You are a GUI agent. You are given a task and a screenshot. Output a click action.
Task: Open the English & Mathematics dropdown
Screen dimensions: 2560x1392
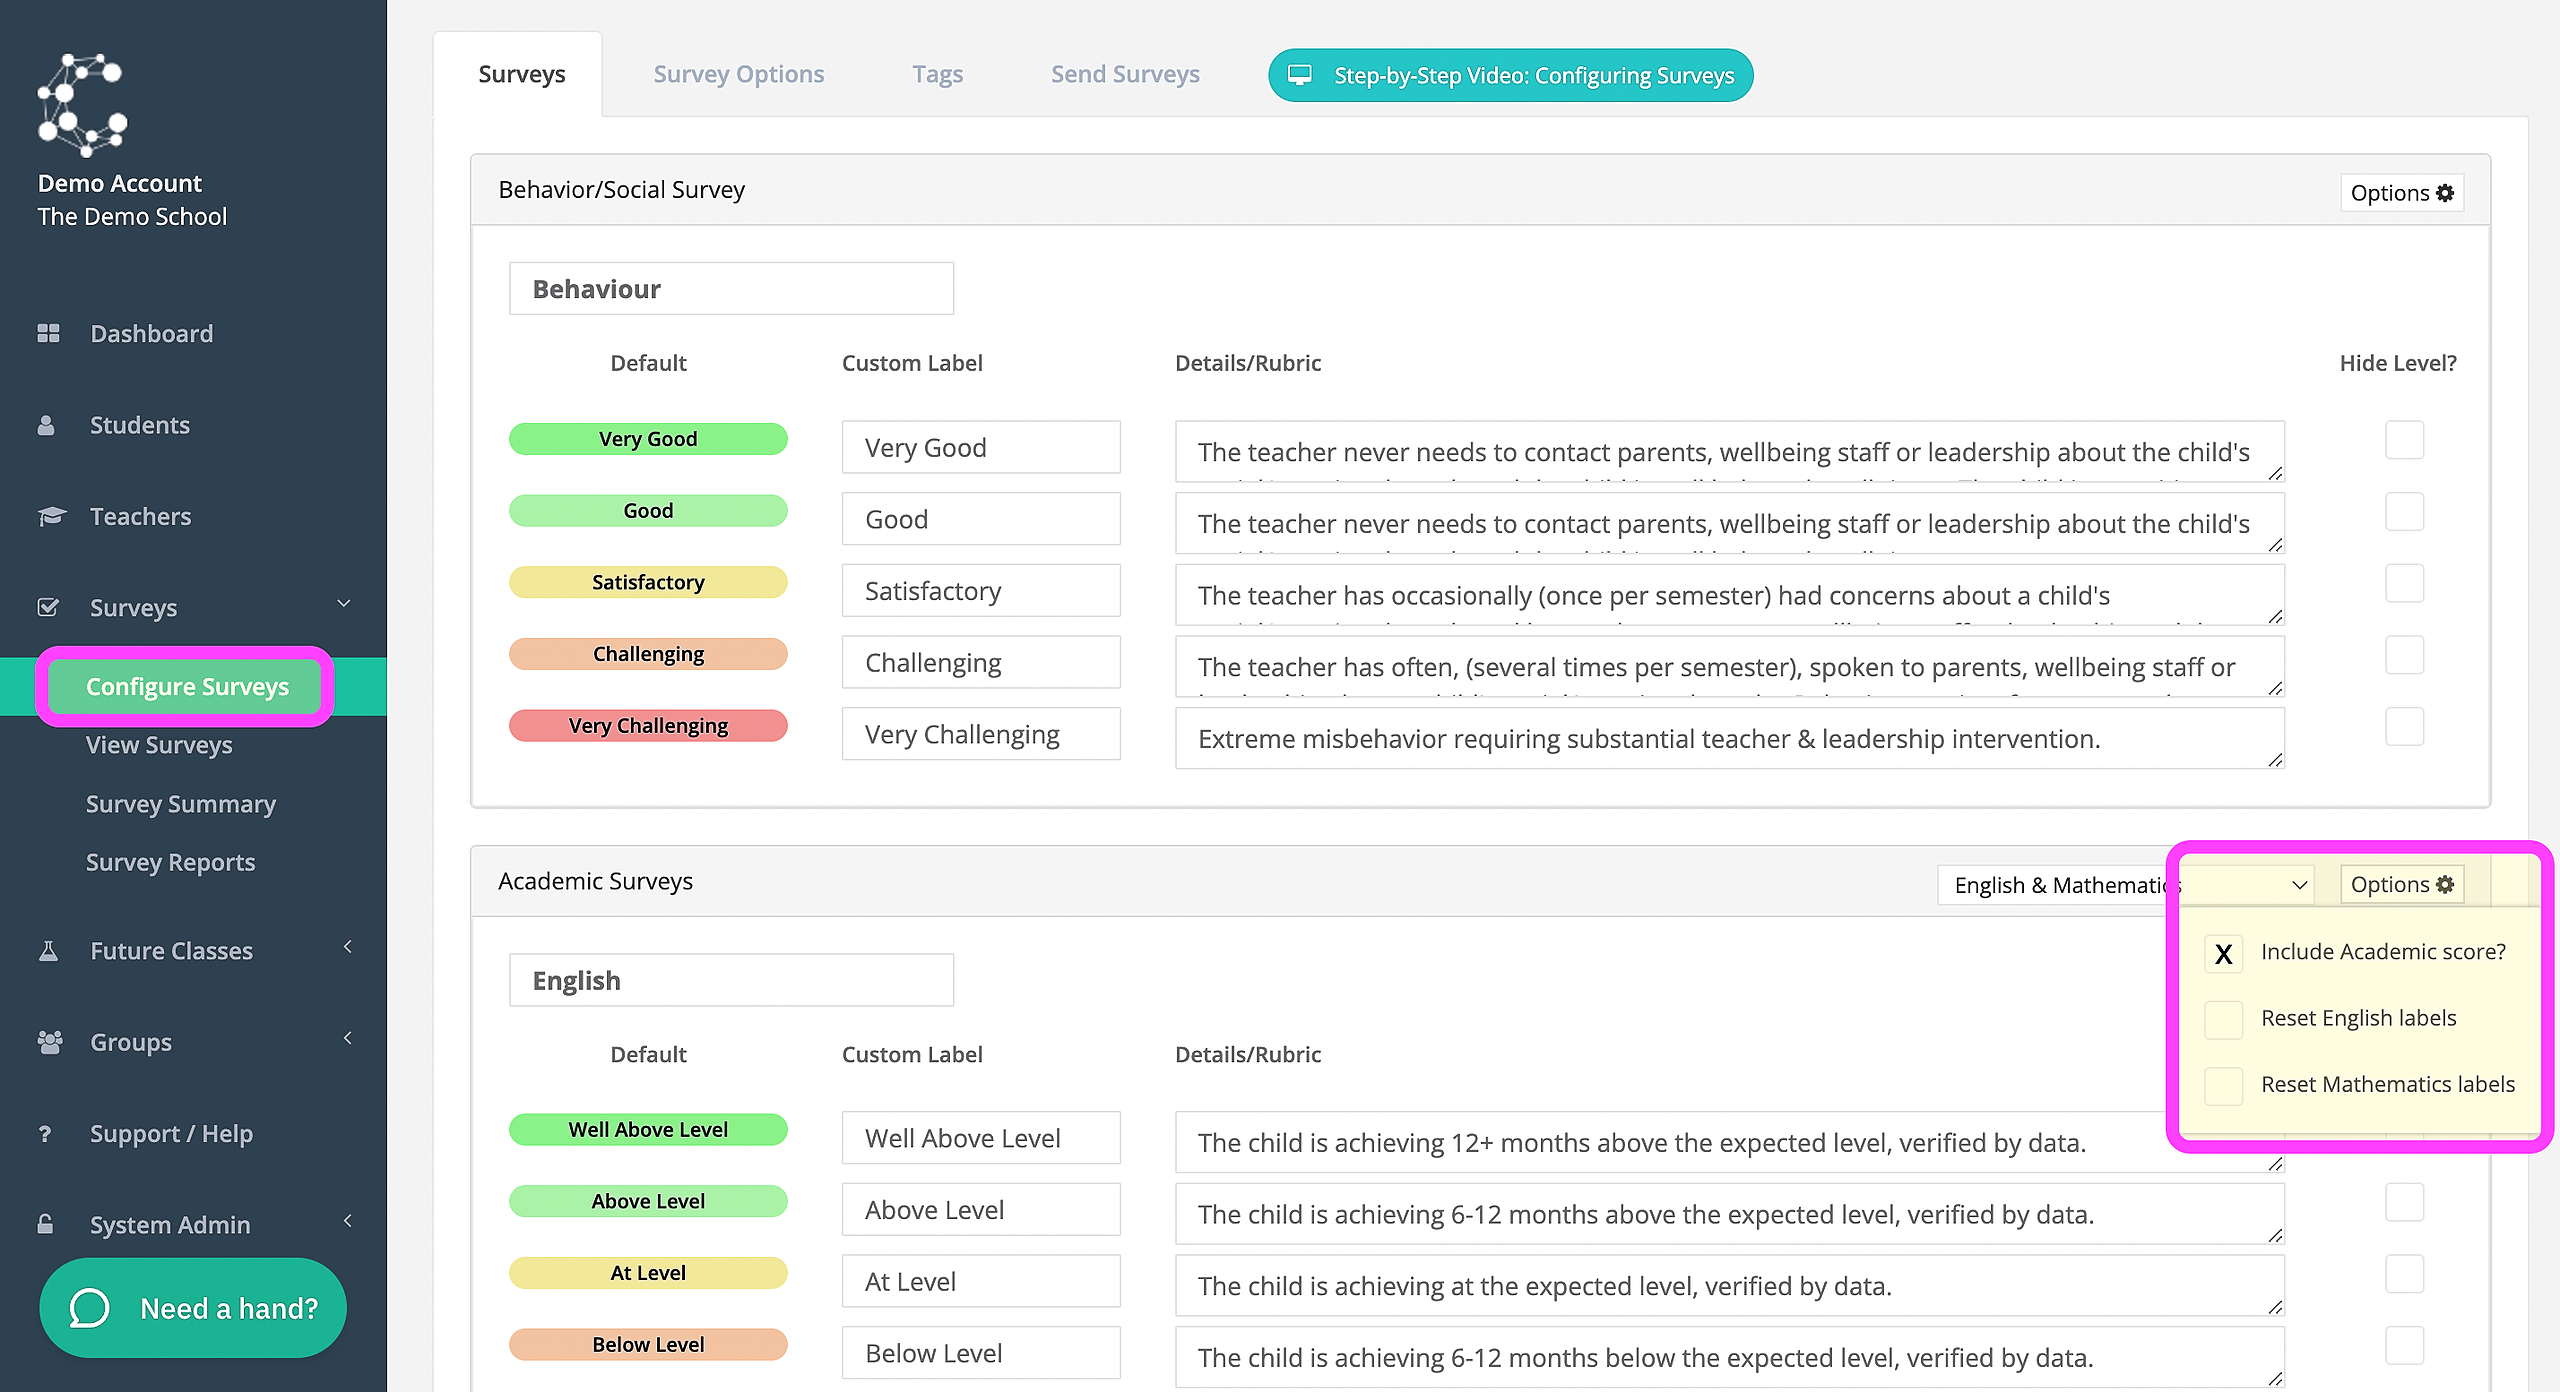pyautogui.click(x=2125, y=885)
